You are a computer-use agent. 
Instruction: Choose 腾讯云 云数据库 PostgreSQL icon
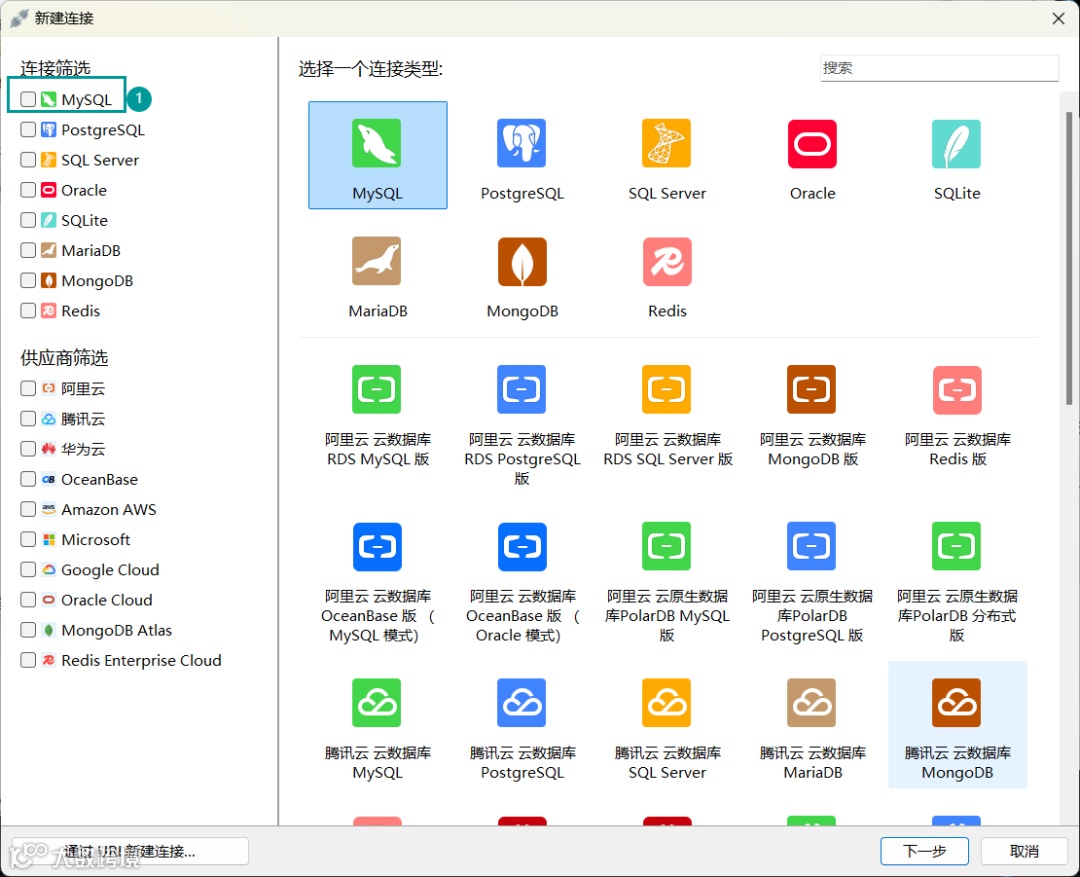tap(521, 703)
